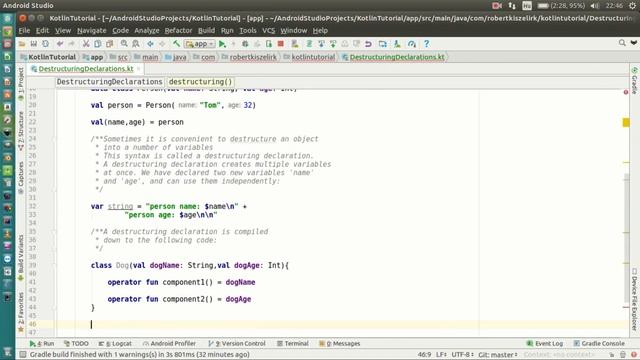The image size is (640, 360).
Task: Click the Cut scissors icon
Action: coord(86,44)
